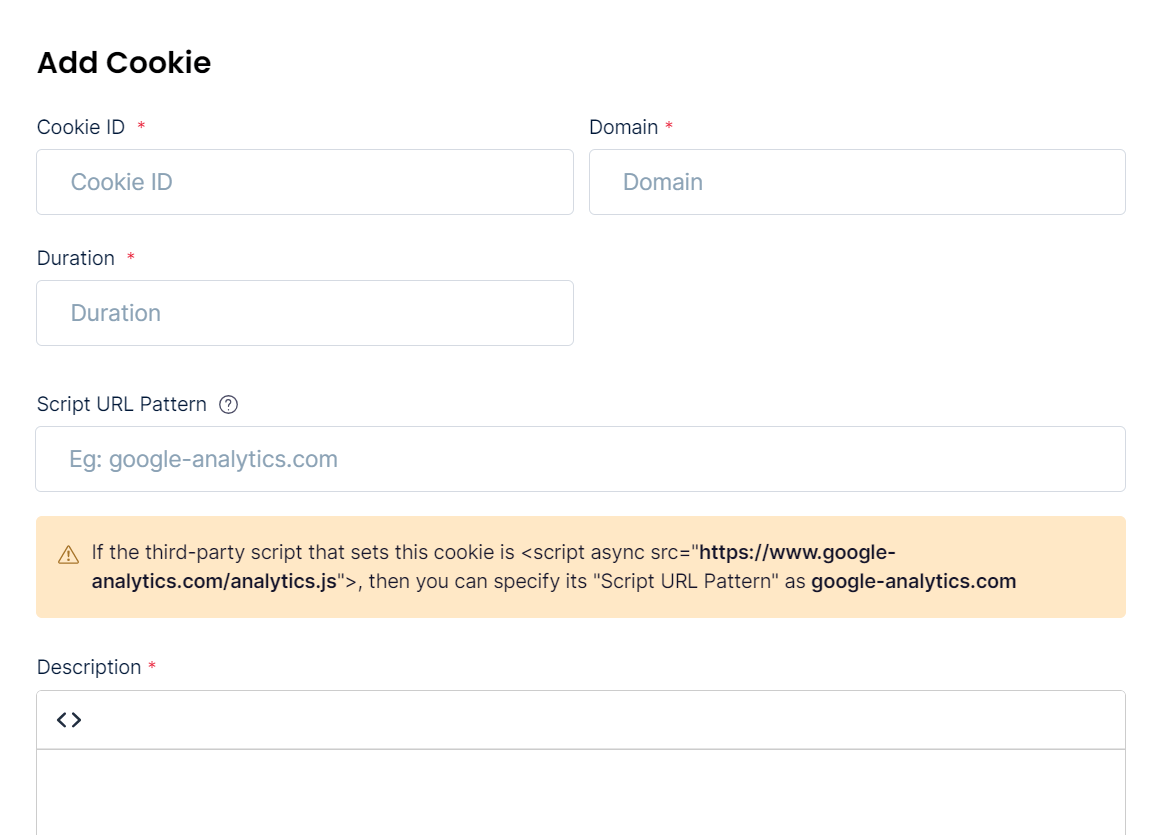Select the Duration input field
The height and width of the screenshot is (835, 1163).
tap(305, 313)
